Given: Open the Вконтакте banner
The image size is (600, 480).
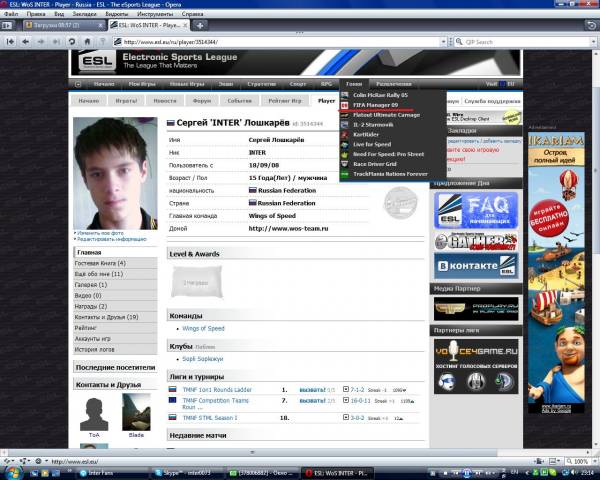Looking at the screenshot, I should pos(476,266).
